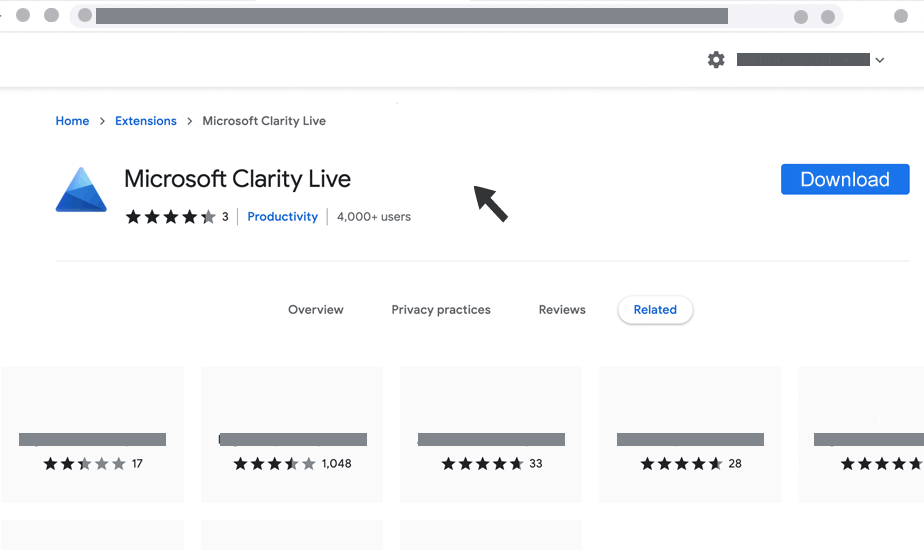The width and height of the screenshot is (924, 550).
Task: Open related extension card with 17 ratings
Action: coord(93,434)
